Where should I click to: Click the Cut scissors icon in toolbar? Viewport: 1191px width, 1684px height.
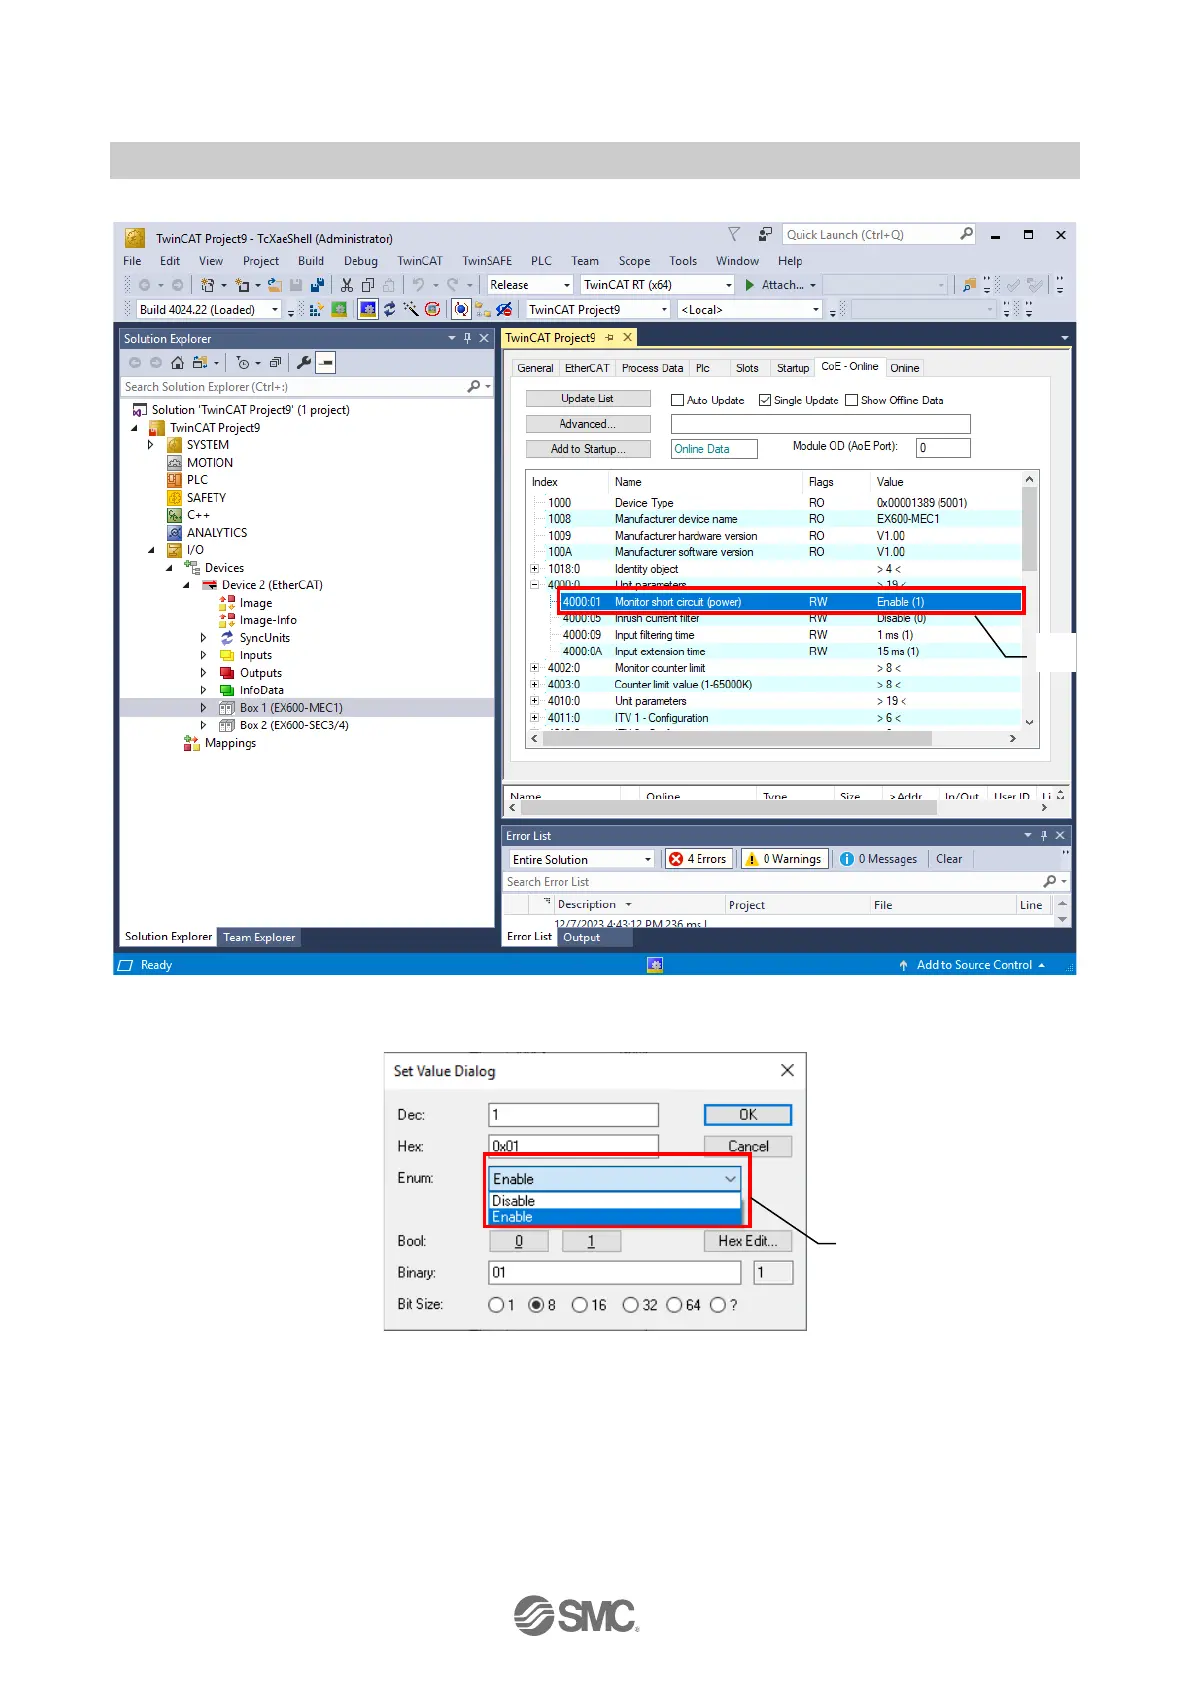[x=347, y=285]
